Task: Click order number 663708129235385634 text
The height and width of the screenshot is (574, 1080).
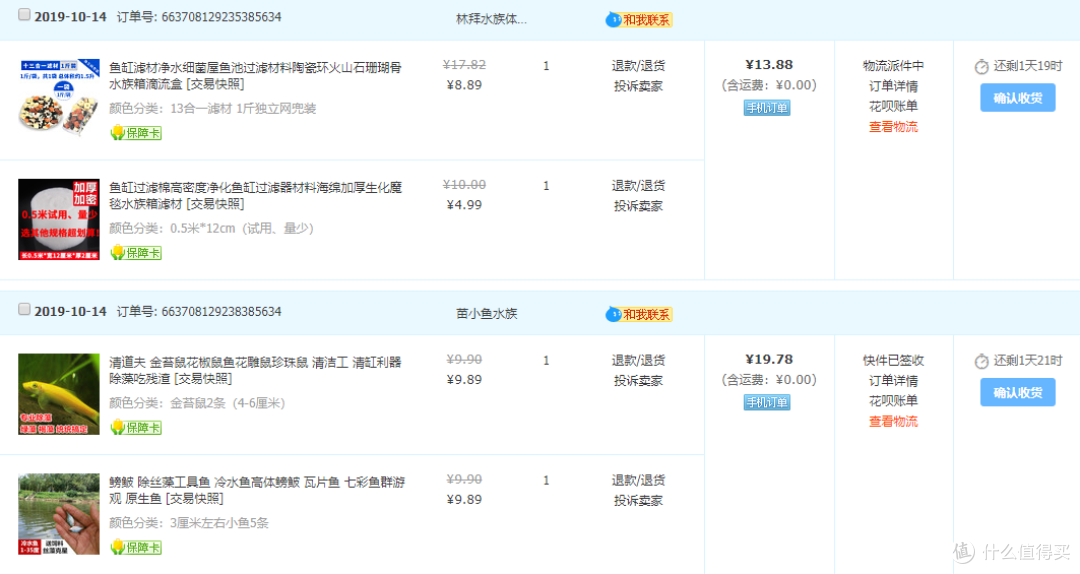Action: click(x=221, y=17)
